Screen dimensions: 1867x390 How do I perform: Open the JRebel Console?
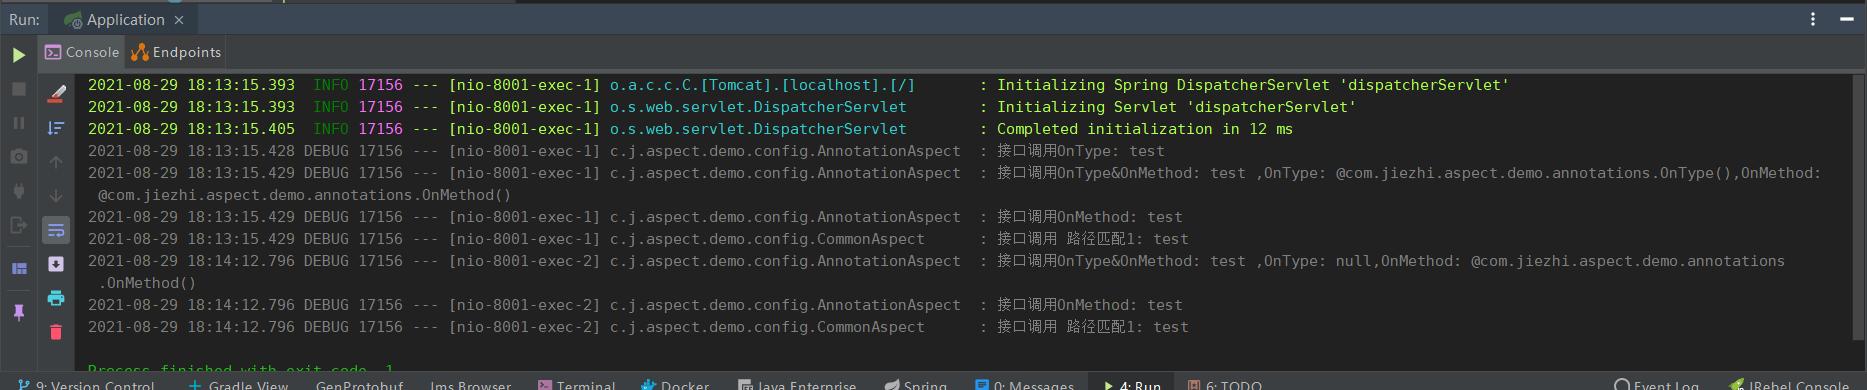[x=1790, y=385]
